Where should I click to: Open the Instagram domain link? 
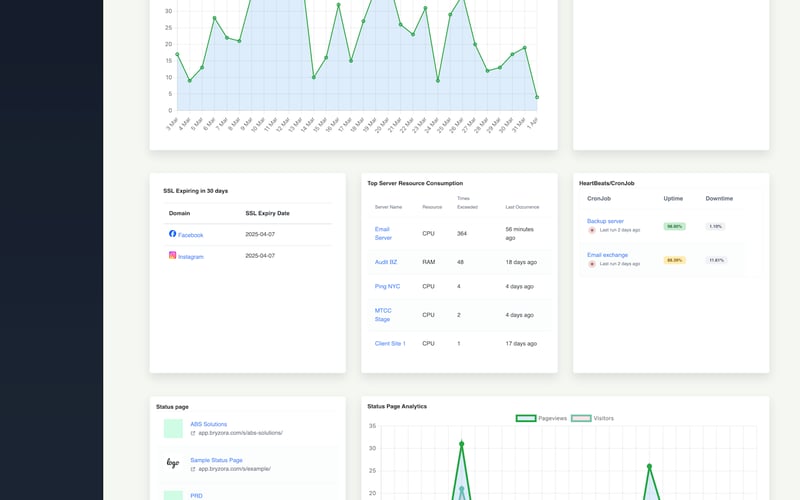point(191,257)
